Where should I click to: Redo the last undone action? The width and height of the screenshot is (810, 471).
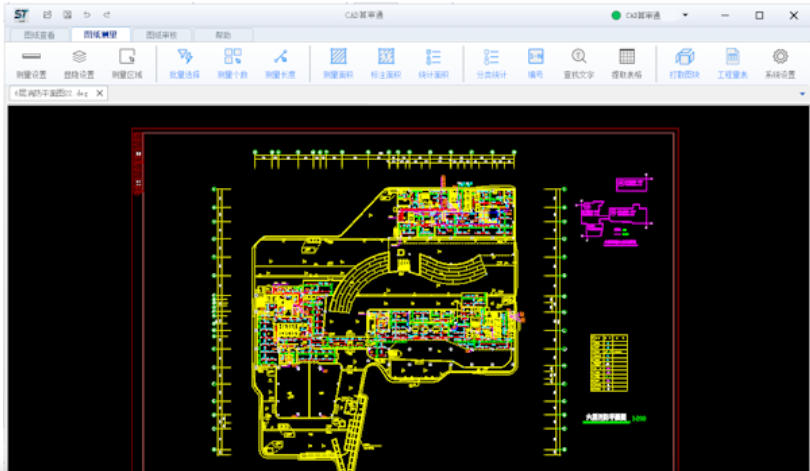click(x=107, y=15)
